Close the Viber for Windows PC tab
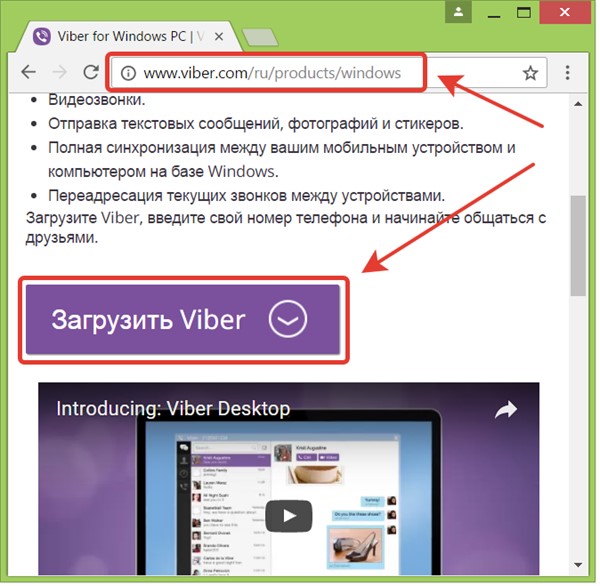This screenshot has height=586, width=600. point(218,37)
